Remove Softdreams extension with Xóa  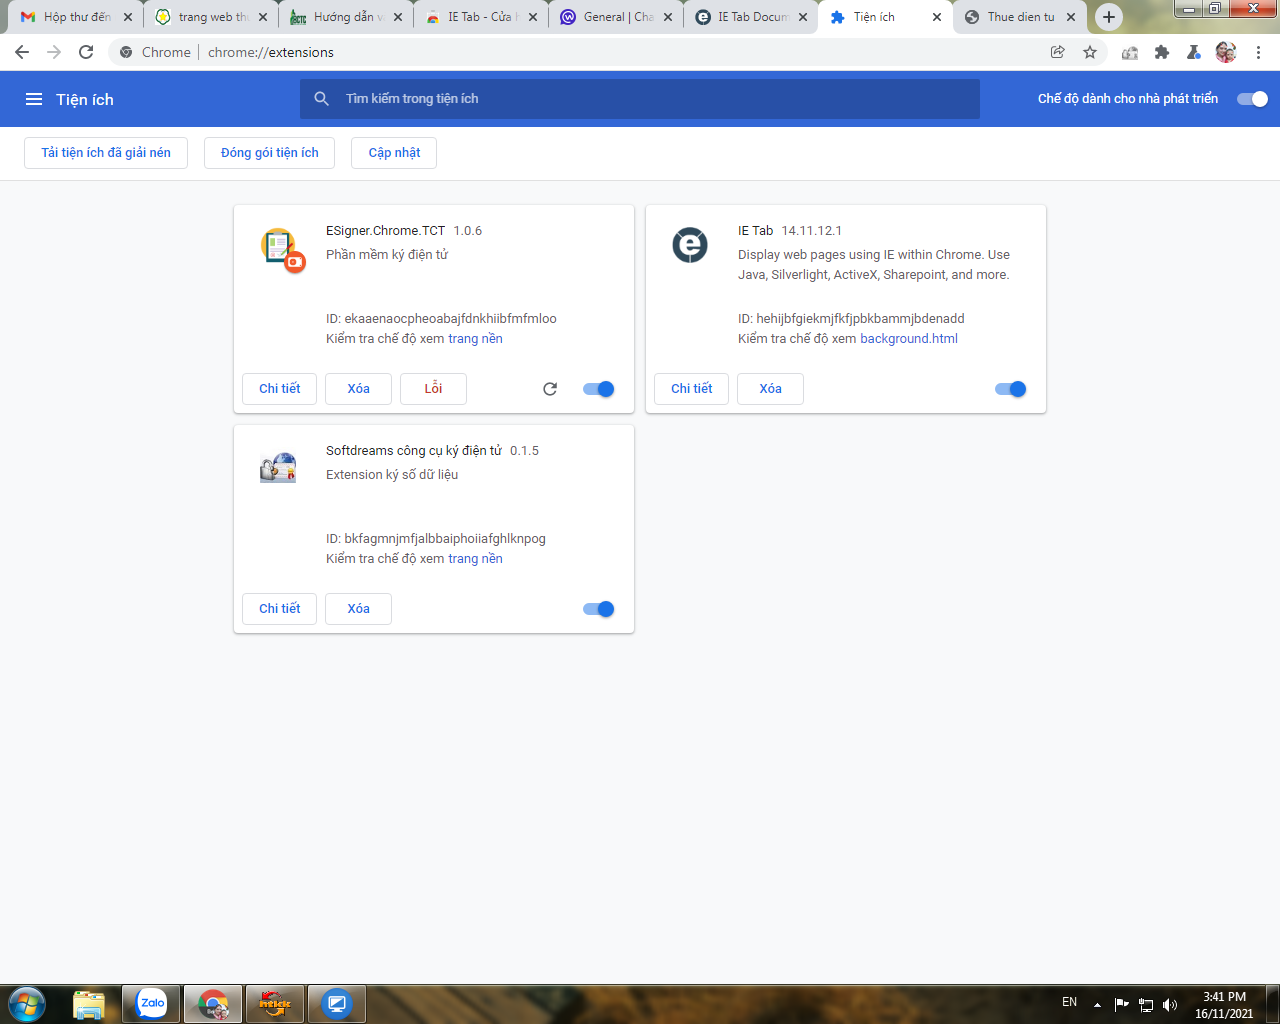point(358,609)
